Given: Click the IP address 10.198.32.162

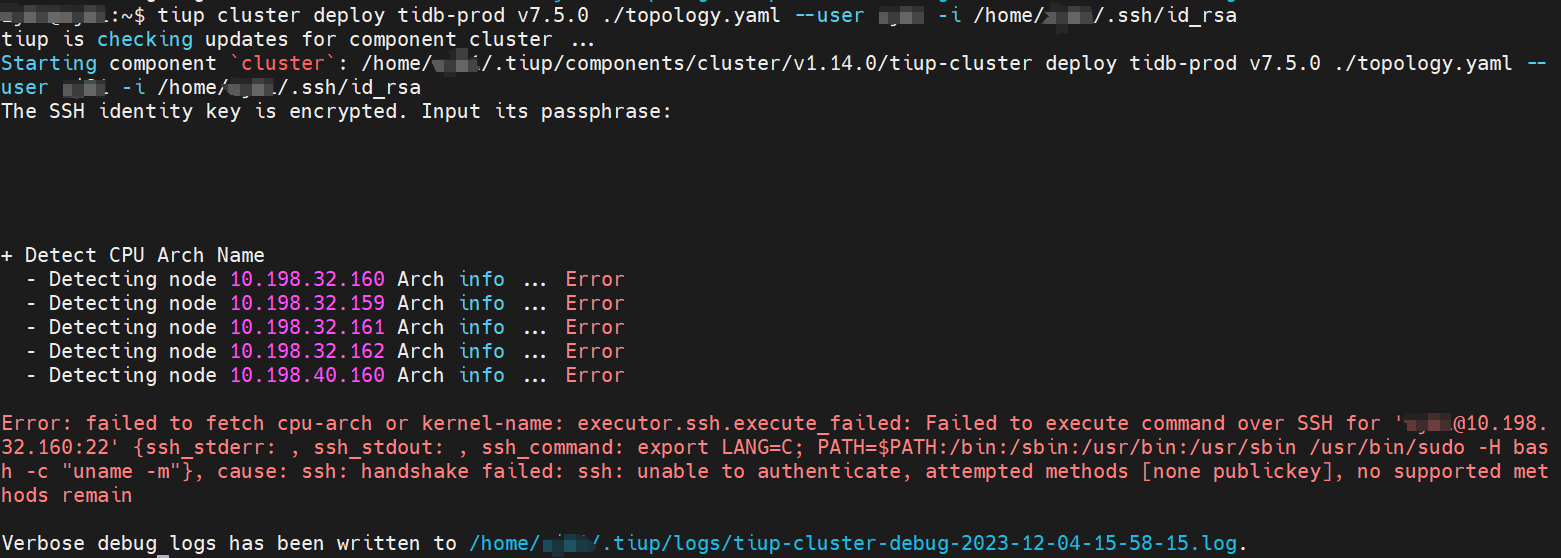Looking at the screenshot, I should pos(307,351).
